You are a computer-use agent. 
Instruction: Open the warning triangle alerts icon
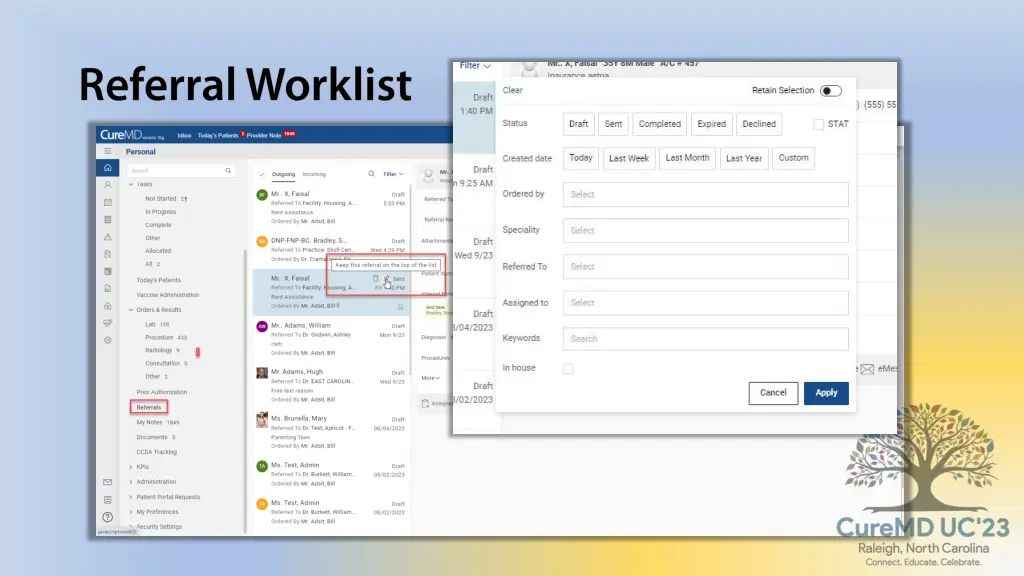108,236
